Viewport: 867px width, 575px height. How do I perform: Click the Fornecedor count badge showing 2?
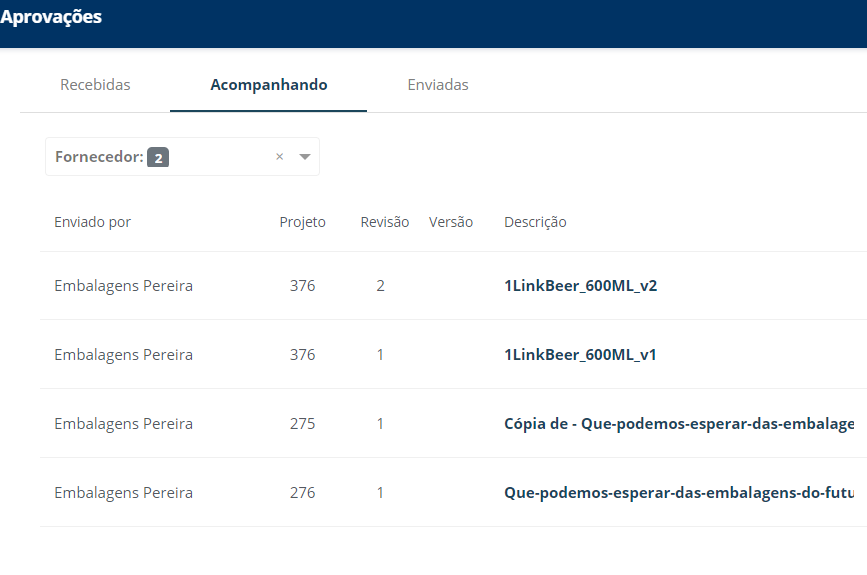(158, 158)
